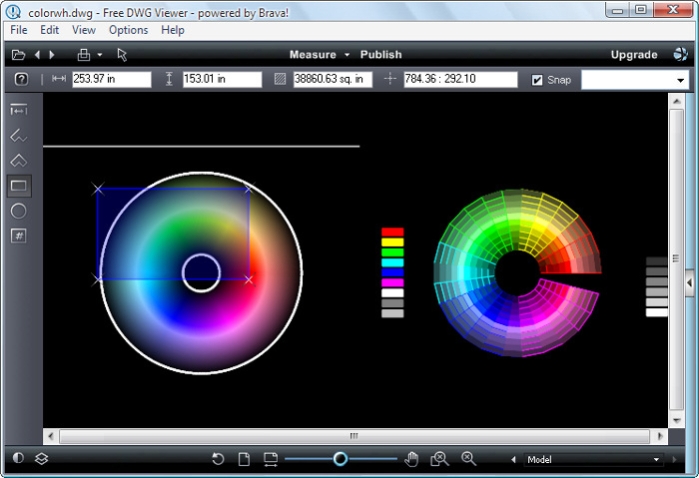Click the Upgrade link
The image size is (699, 478).
click(634, 55)
